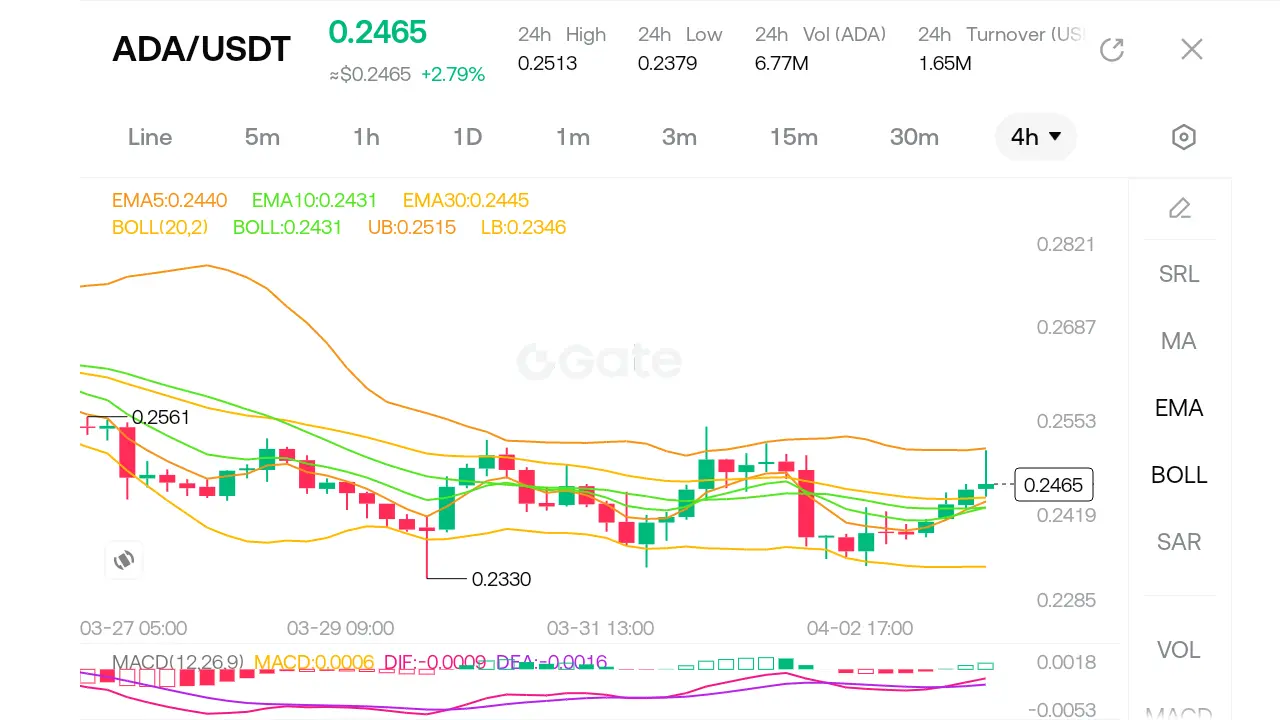Select the 1h timeframe
This screenshot has width=1280, height=720.
pos(366,137)
